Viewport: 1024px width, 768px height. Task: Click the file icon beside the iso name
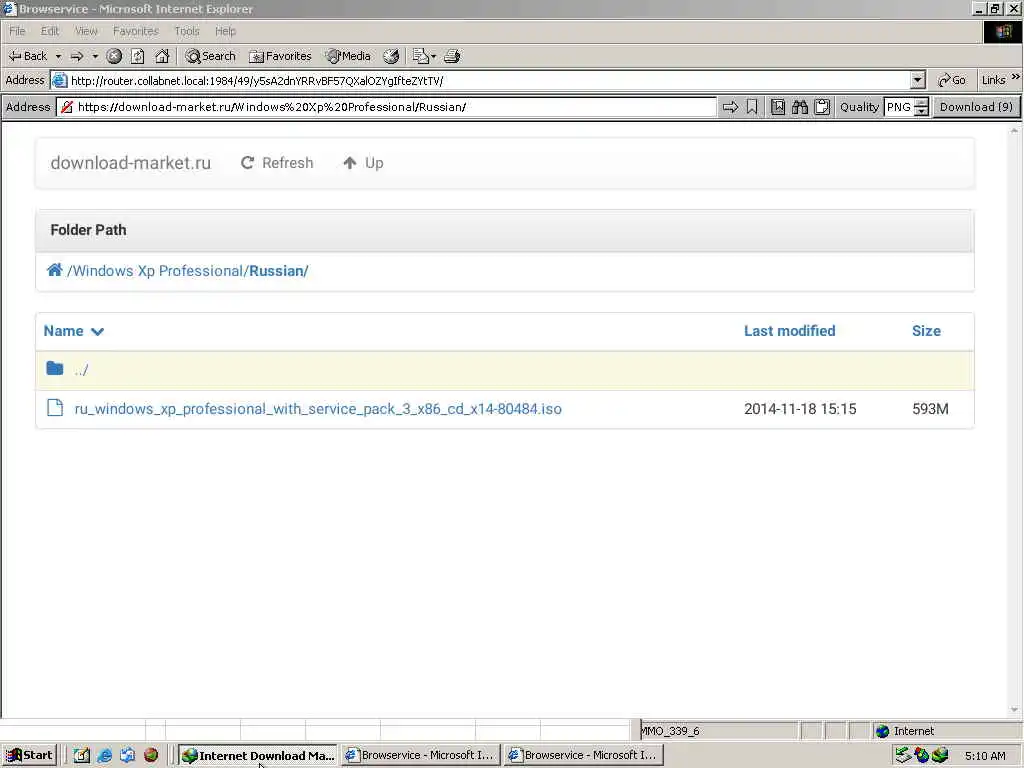[55, 408]
